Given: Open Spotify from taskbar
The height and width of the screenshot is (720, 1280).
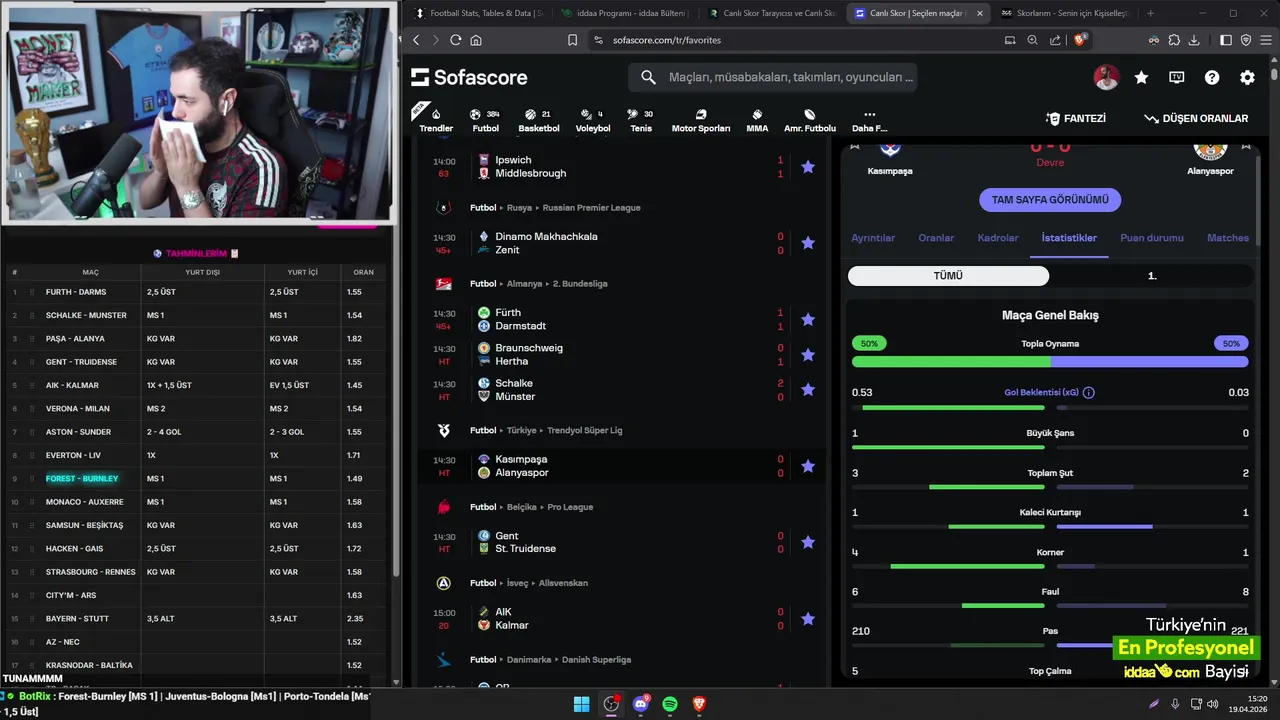Looking at the screenshot, I should click(670, 704).
